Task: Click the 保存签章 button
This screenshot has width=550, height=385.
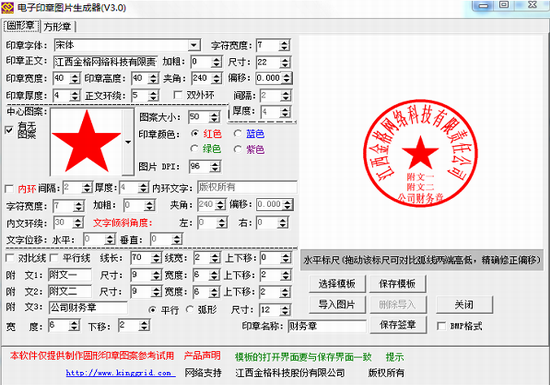Action: click(x=398, y=325)
